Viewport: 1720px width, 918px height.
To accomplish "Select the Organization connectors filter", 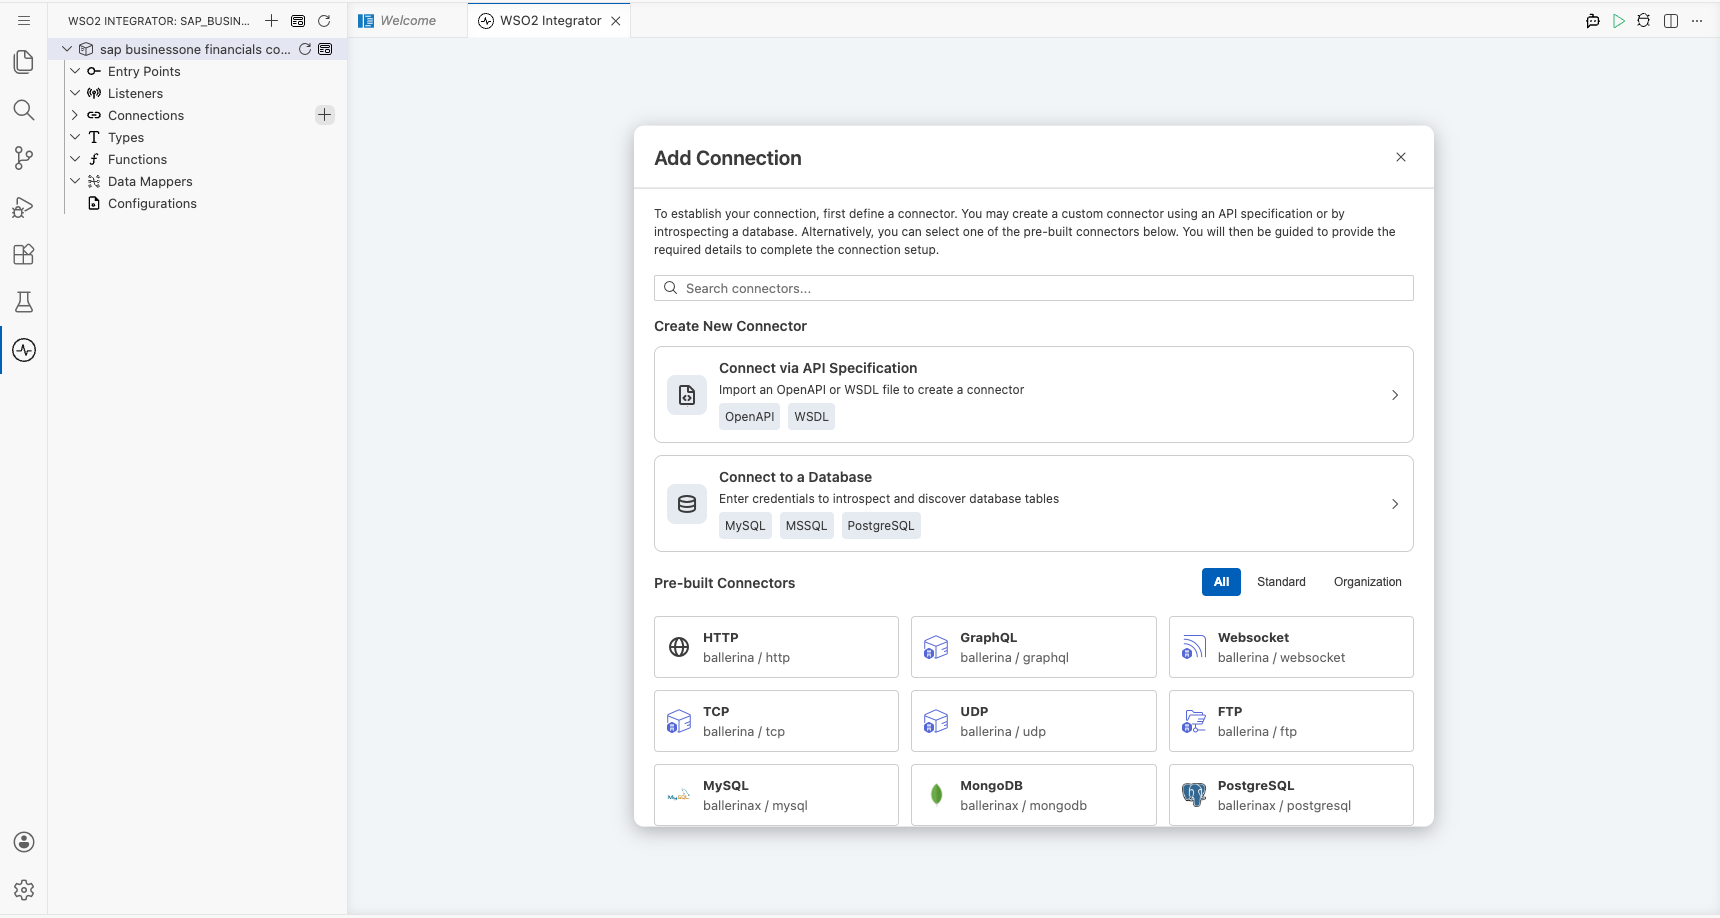I will (1367, 582).
